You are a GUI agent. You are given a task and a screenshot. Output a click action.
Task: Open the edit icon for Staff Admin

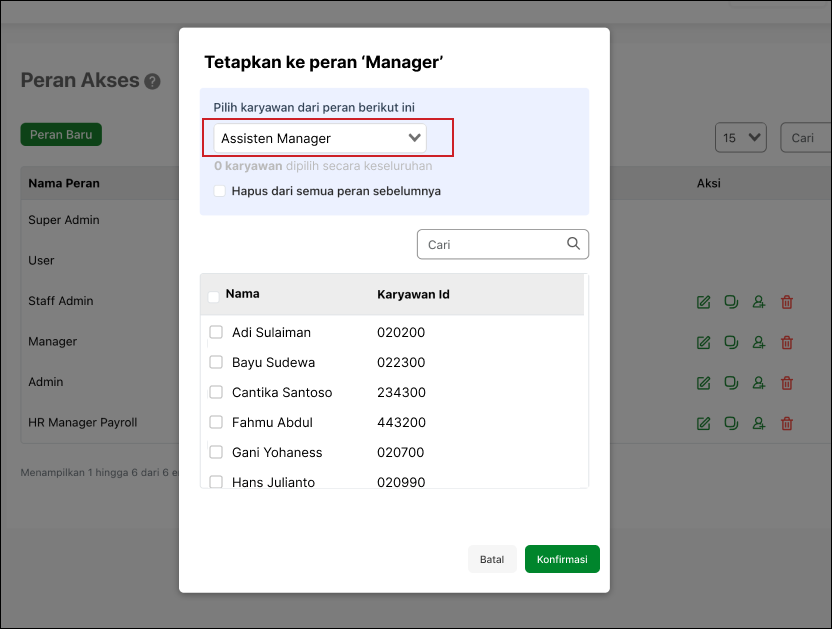coord(703,301)
